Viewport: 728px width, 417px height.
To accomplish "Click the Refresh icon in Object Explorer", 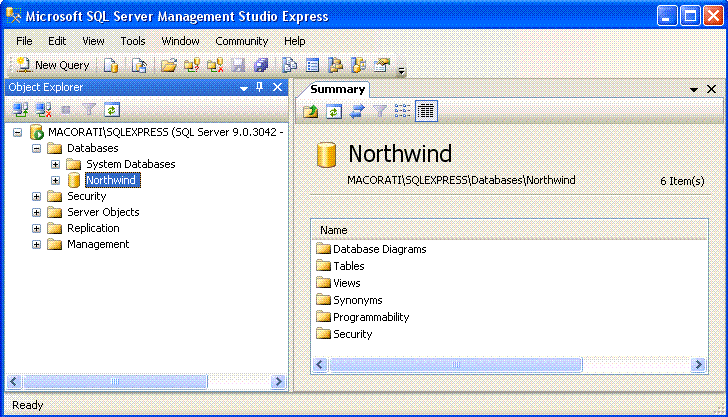I will (112, 110).
